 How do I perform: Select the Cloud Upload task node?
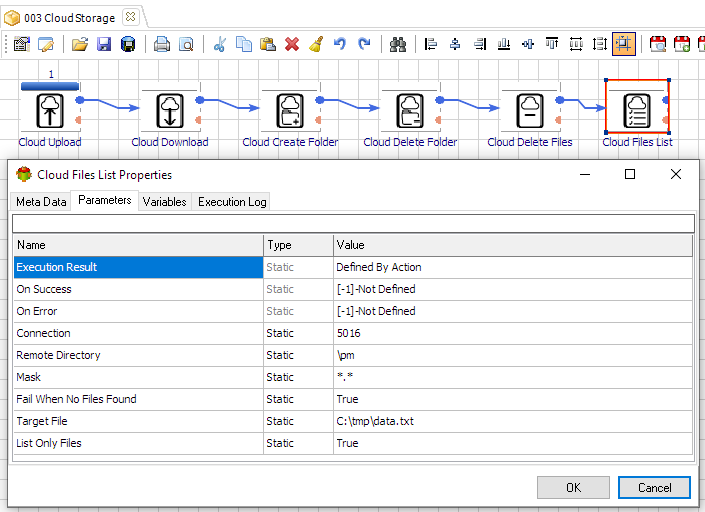click(50, 111)
